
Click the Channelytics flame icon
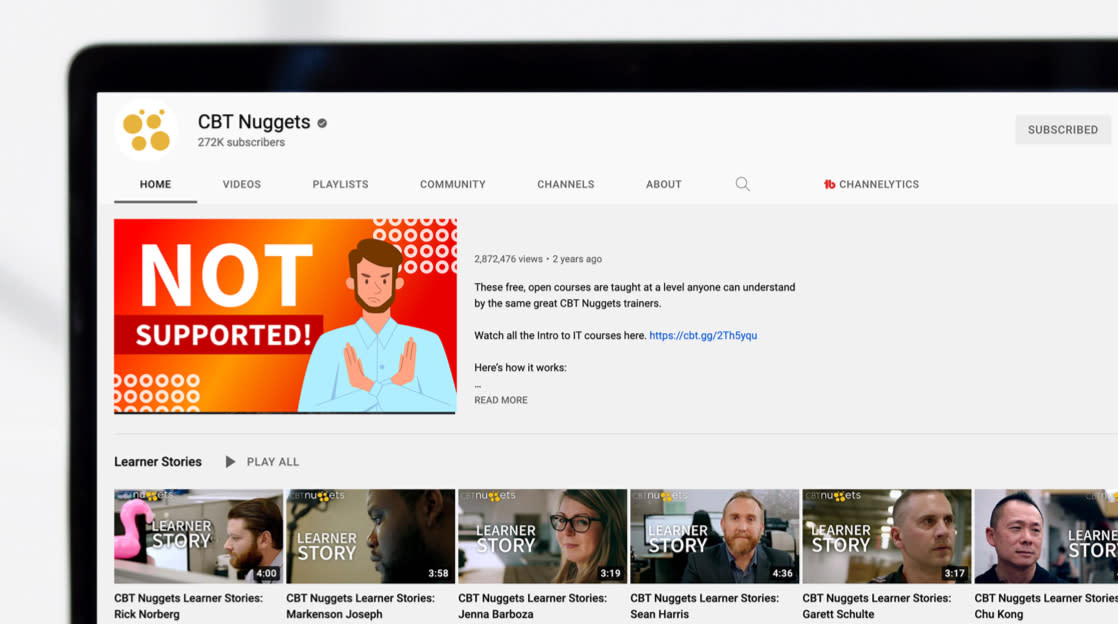[829, 184]
